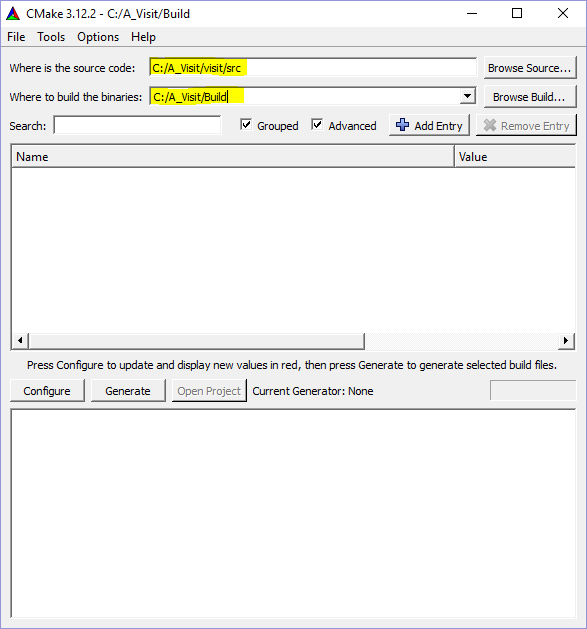Screen dimensions: 587x629
Task: Click inside the output log pane
Action: pos(293,513)
